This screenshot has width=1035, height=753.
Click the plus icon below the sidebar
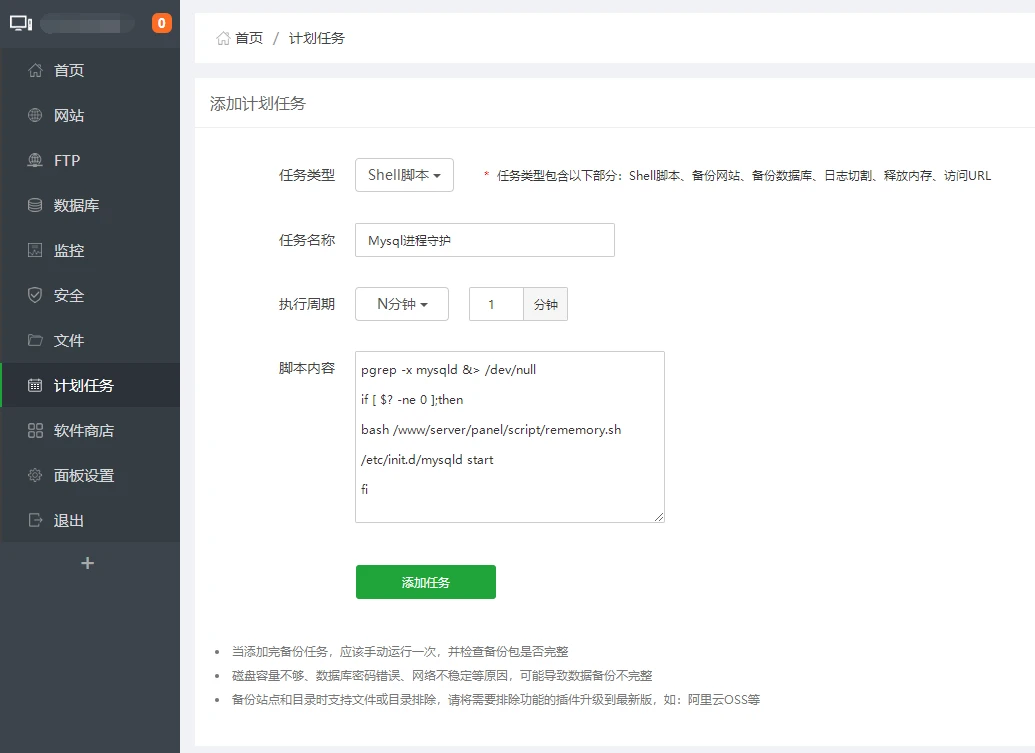pos(88,563)
